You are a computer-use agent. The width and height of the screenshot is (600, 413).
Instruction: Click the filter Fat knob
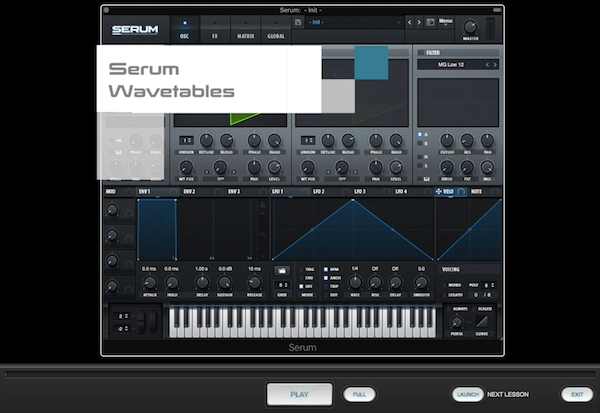click(467, 167)
